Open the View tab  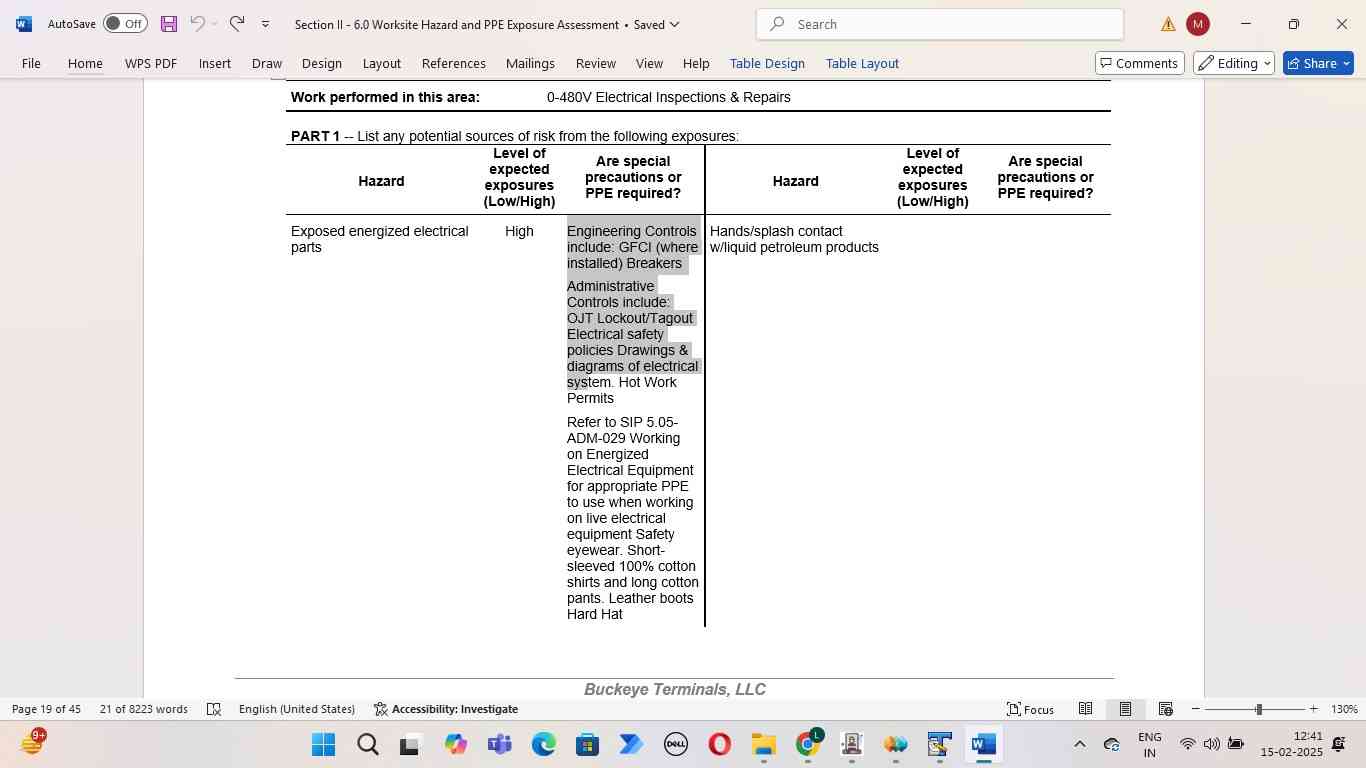pos(649,63)
